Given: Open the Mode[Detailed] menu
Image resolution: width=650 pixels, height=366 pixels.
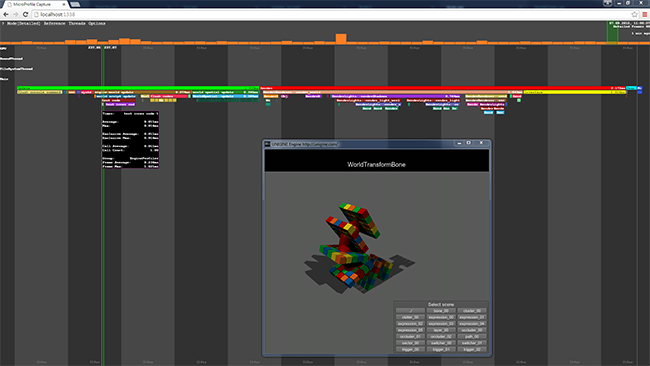Looking at the screenshot, I should [24, 24].
